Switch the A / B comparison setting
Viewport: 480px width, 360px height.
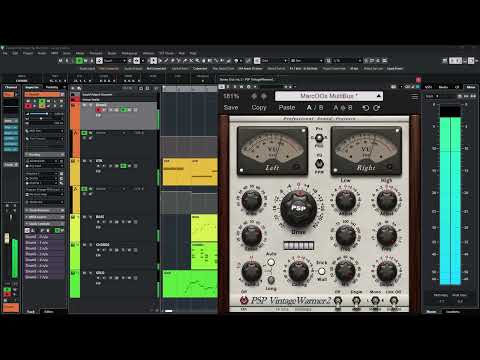click(315, 108)
